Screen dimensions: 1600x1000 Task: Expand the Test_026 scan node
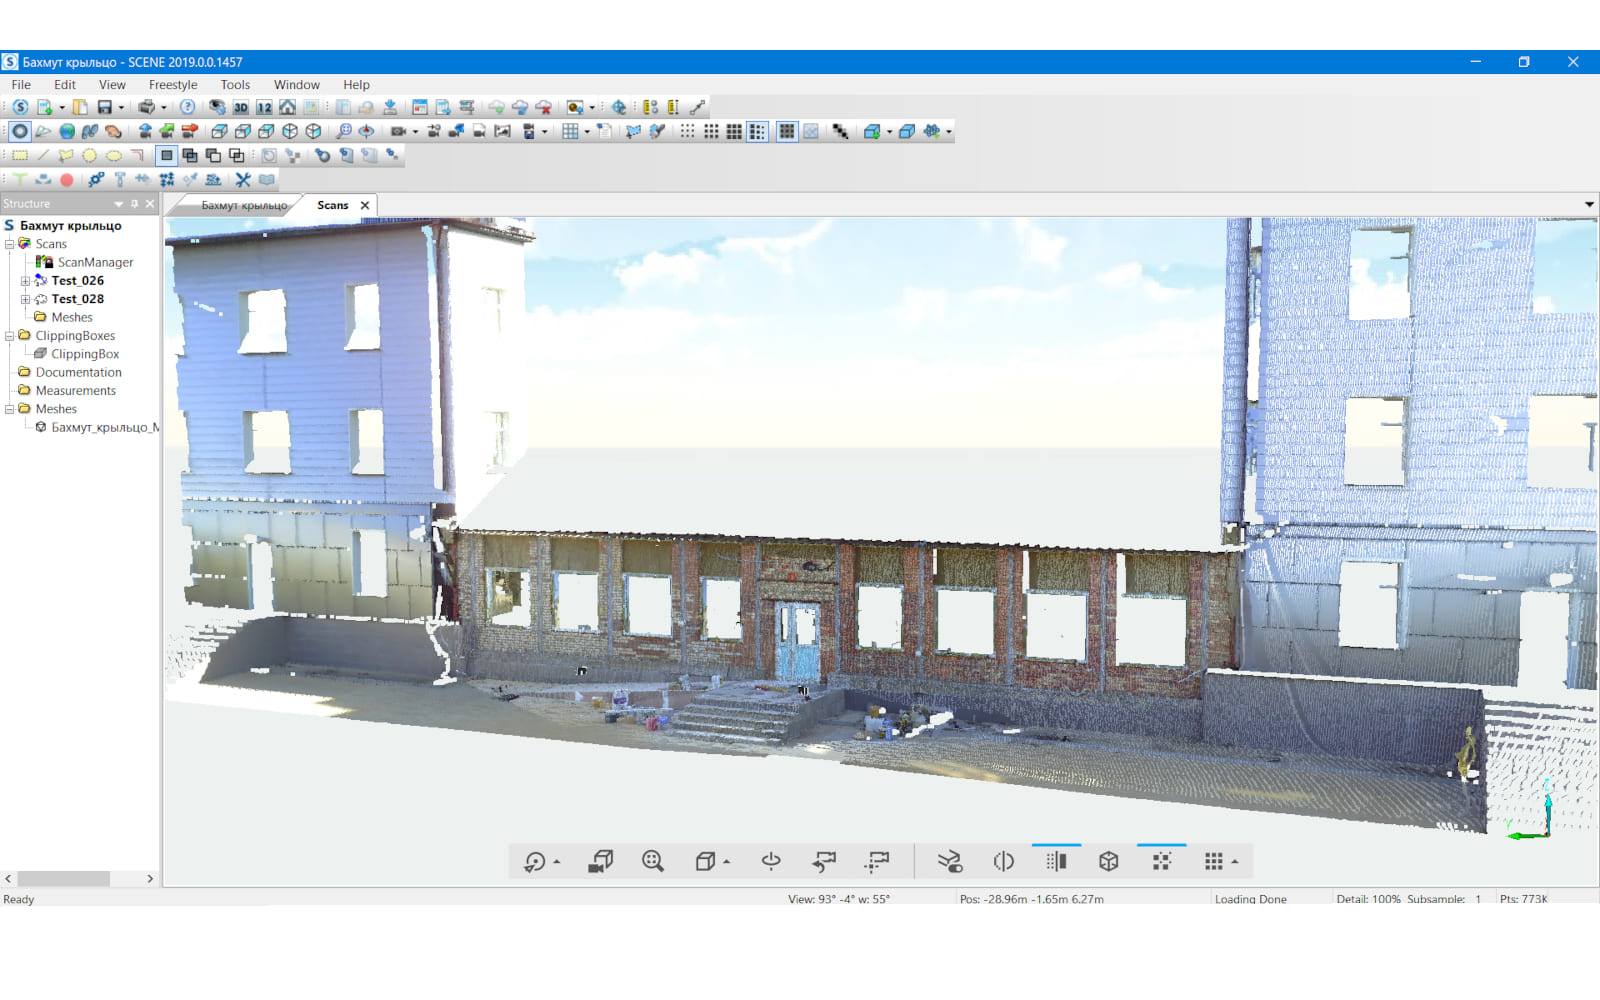click(25, 281)
